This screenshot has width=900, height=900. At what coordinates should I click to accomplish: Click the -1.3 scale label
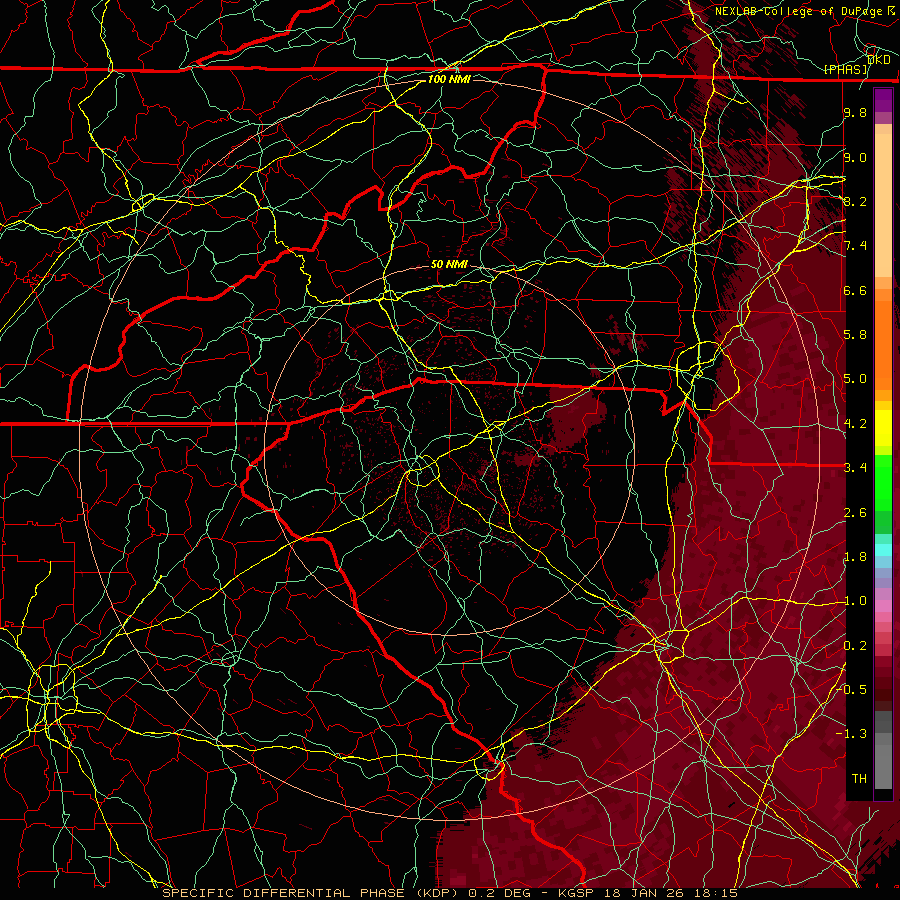pyautogui.click(x=852, y=734)
